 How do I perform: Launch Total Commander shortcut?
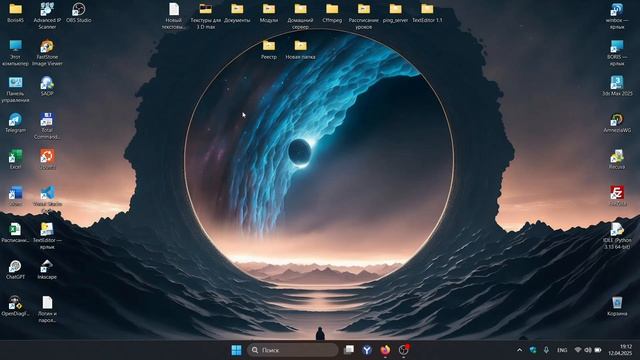coord(47,126)
